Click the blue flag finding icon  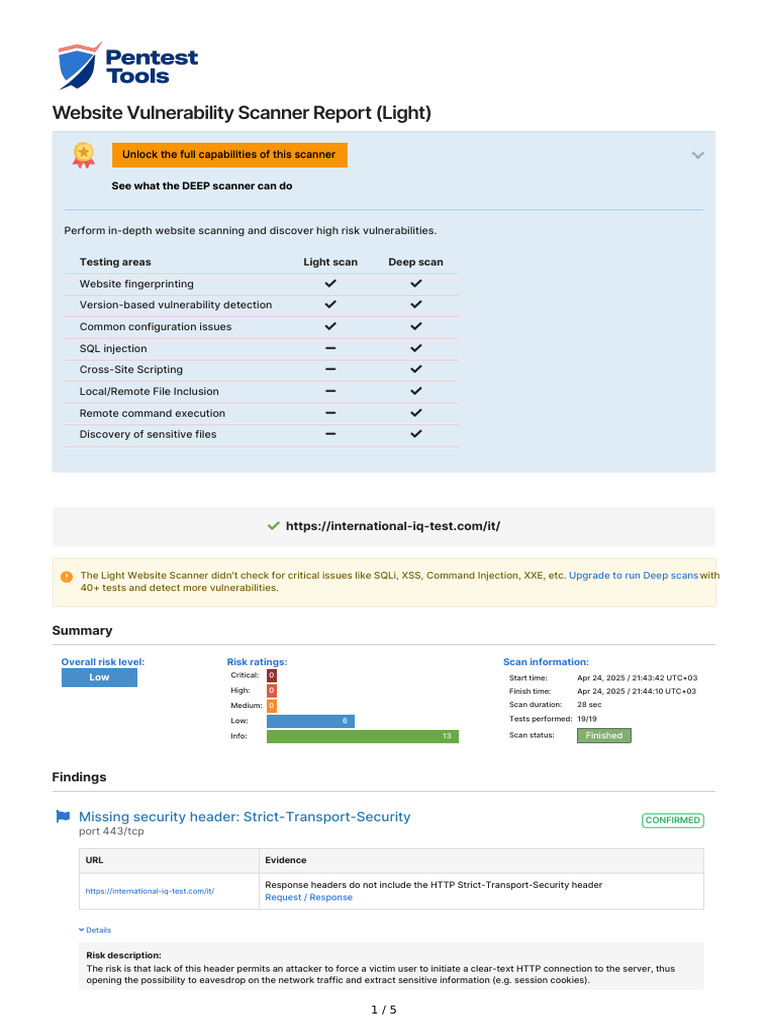coord(63,817)
